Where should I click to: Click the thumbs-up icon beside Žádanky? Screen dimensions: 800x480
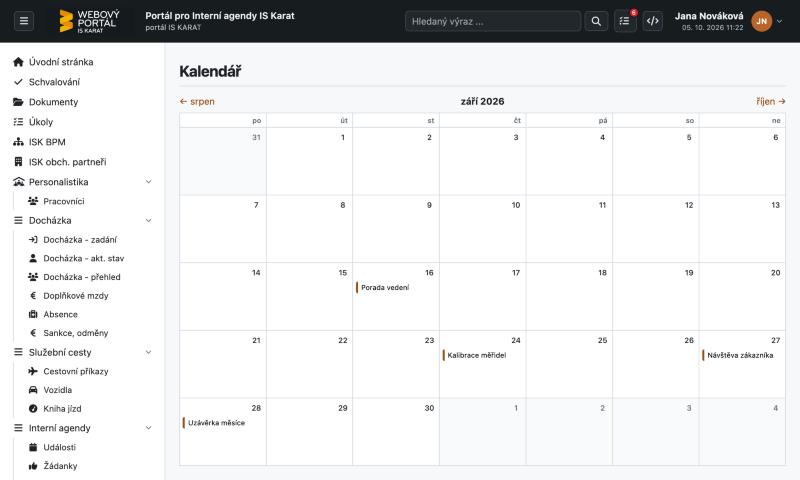pos(33,466)
